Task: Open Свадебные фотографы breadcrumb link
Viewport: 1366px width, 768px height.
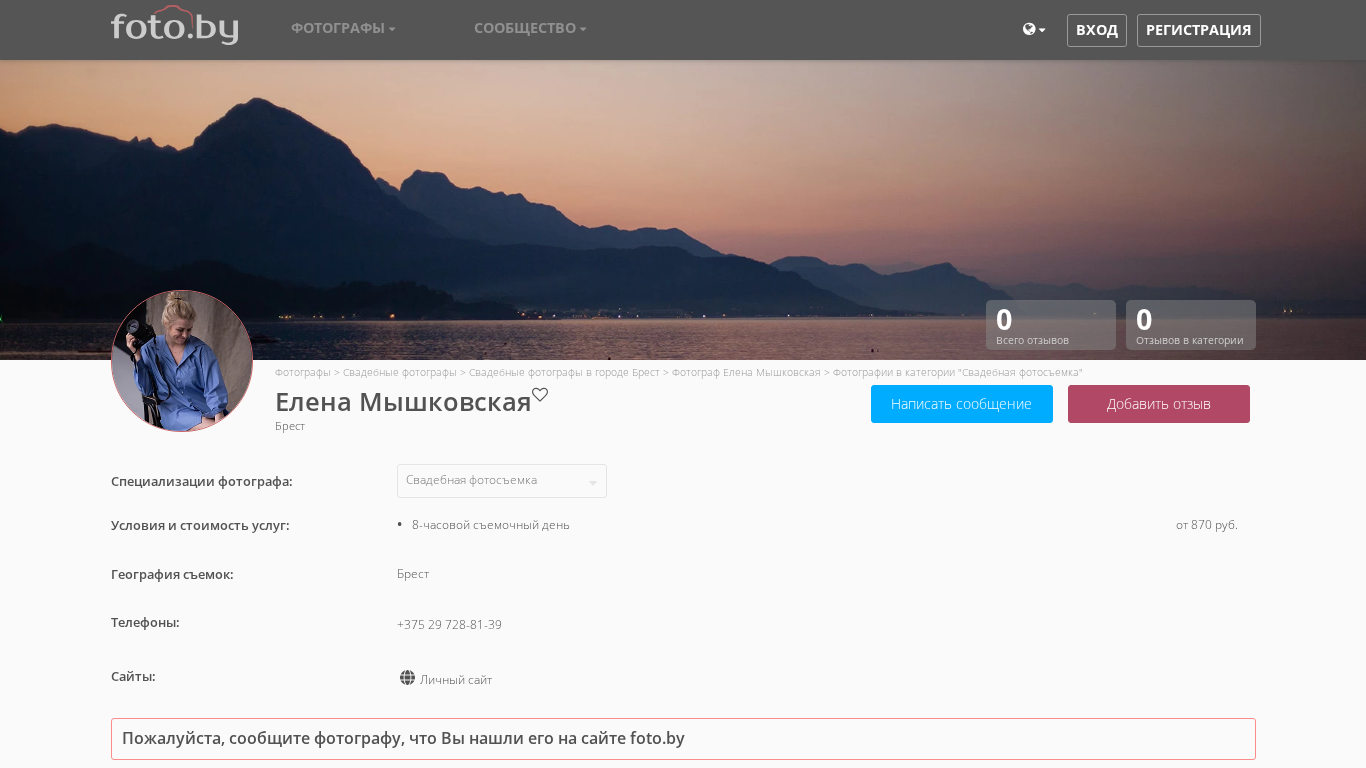Action: pyautogui.click(x=399, y=372)
